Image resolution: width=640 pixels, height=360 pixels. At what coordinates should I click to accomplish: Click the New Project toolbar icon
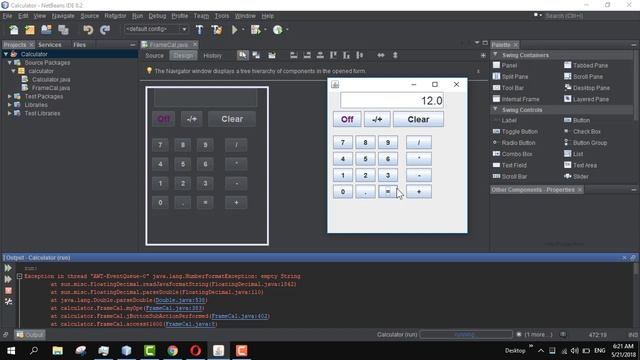(30, 30)
